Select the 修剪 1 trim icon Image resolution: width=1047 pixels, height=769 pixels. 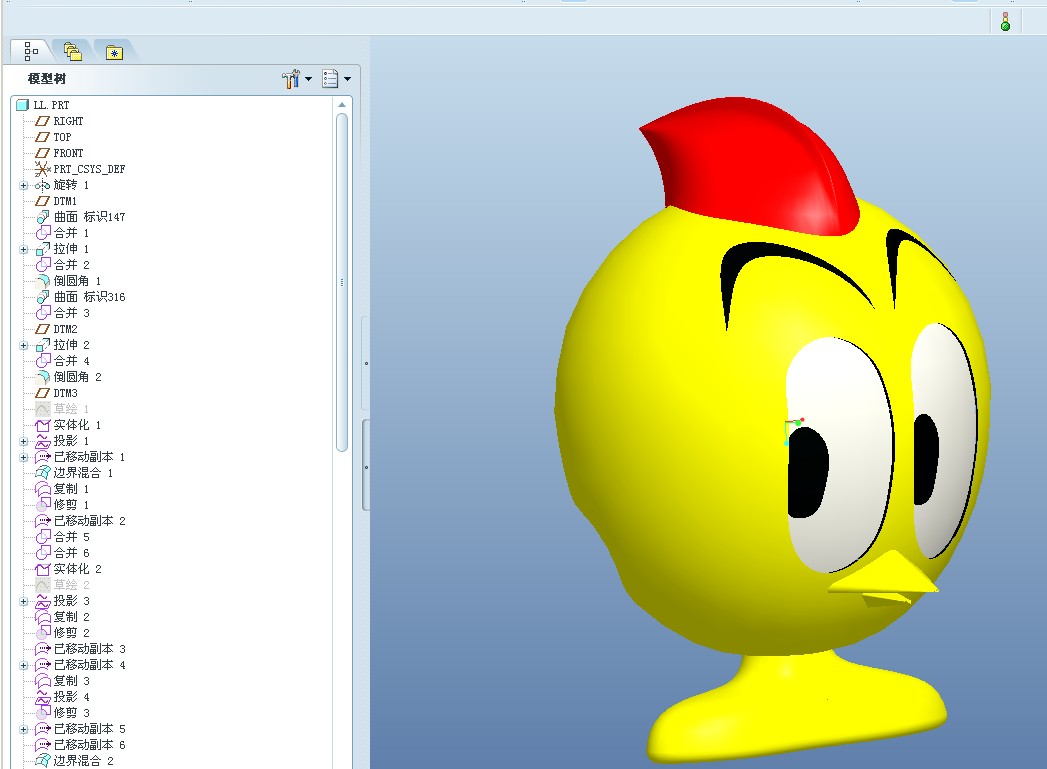click(x=43, y=505)
